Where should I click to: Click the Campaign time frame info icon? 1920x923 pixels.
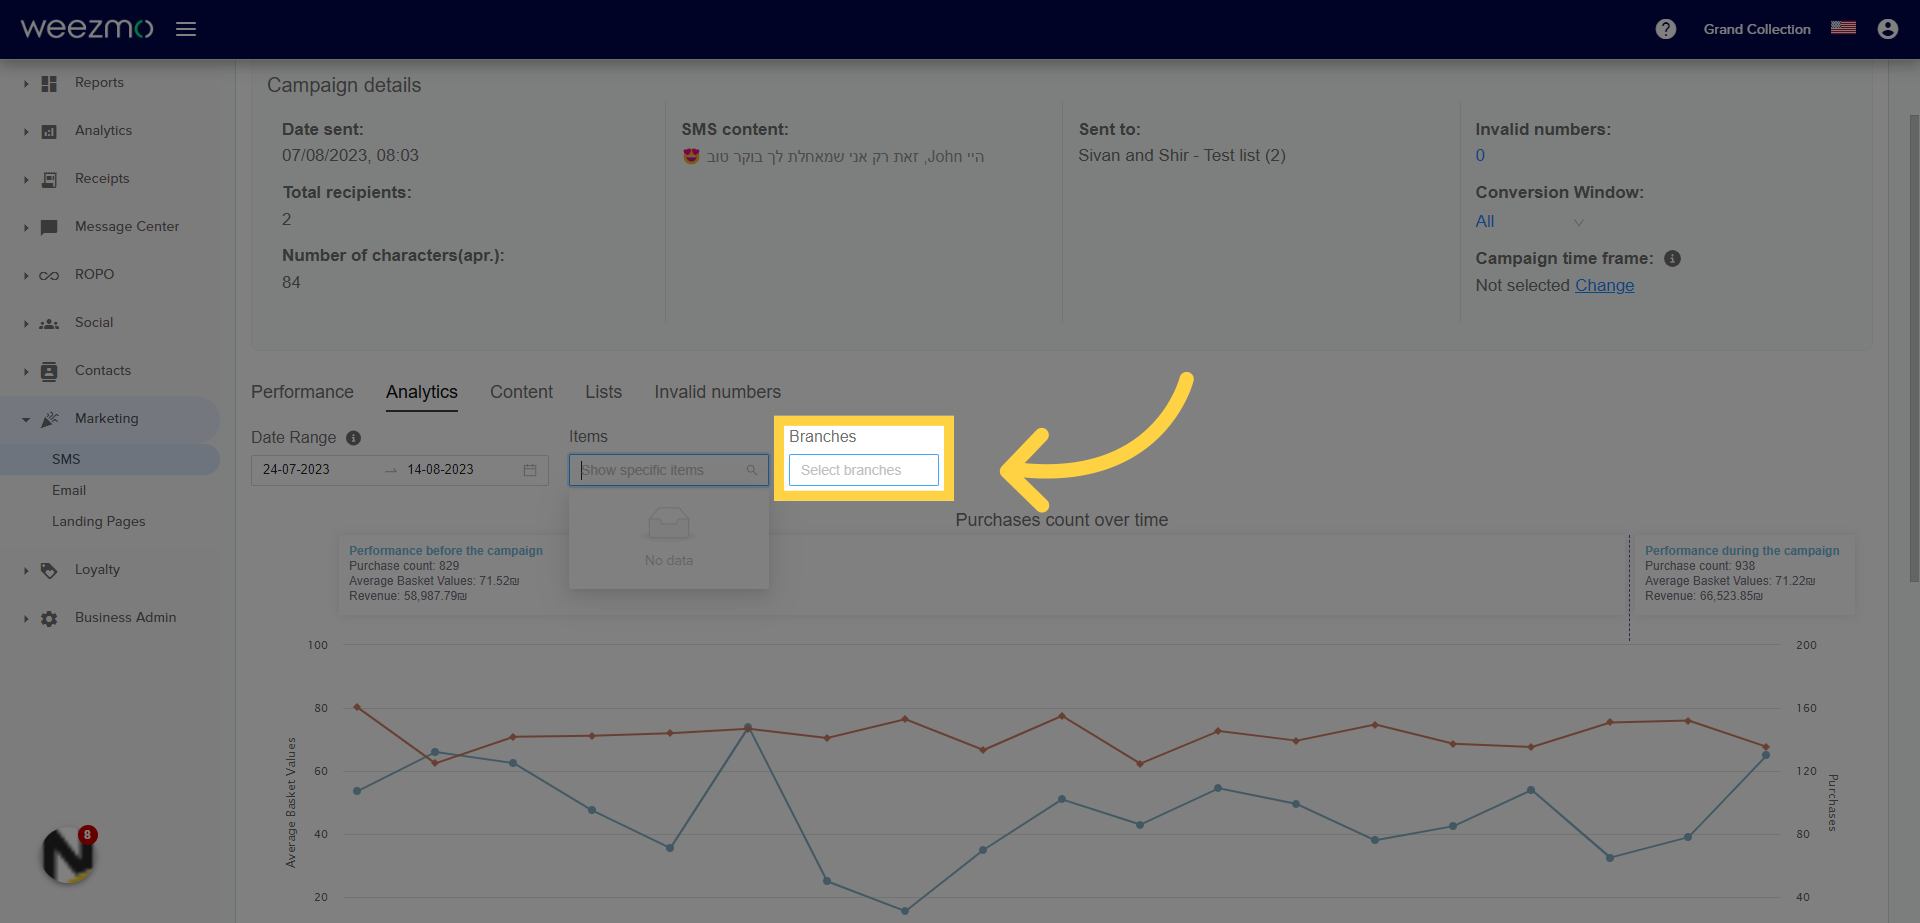click(1672, 259)
